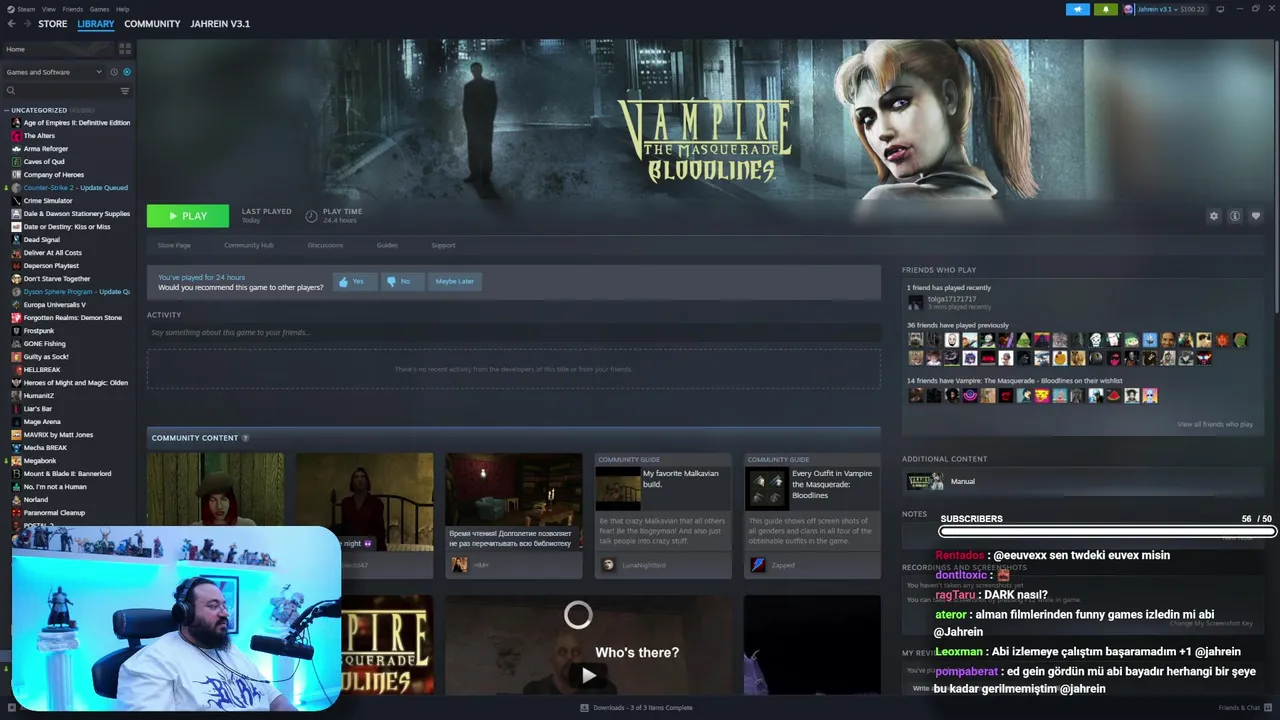Click the Frostpunk game icon
The image size is (1280, 720).
pyautogui.click(x=16, y=331)
